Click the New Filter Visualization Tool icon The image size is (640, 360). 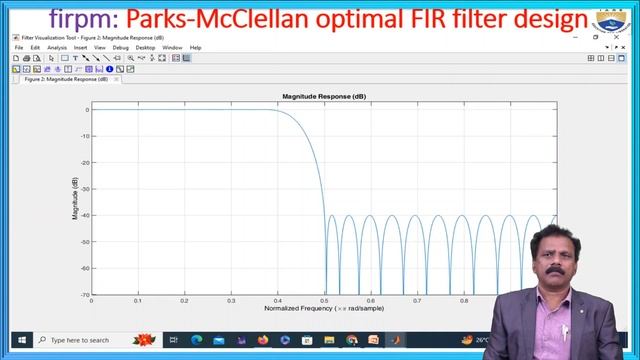(x=16, y=58)
